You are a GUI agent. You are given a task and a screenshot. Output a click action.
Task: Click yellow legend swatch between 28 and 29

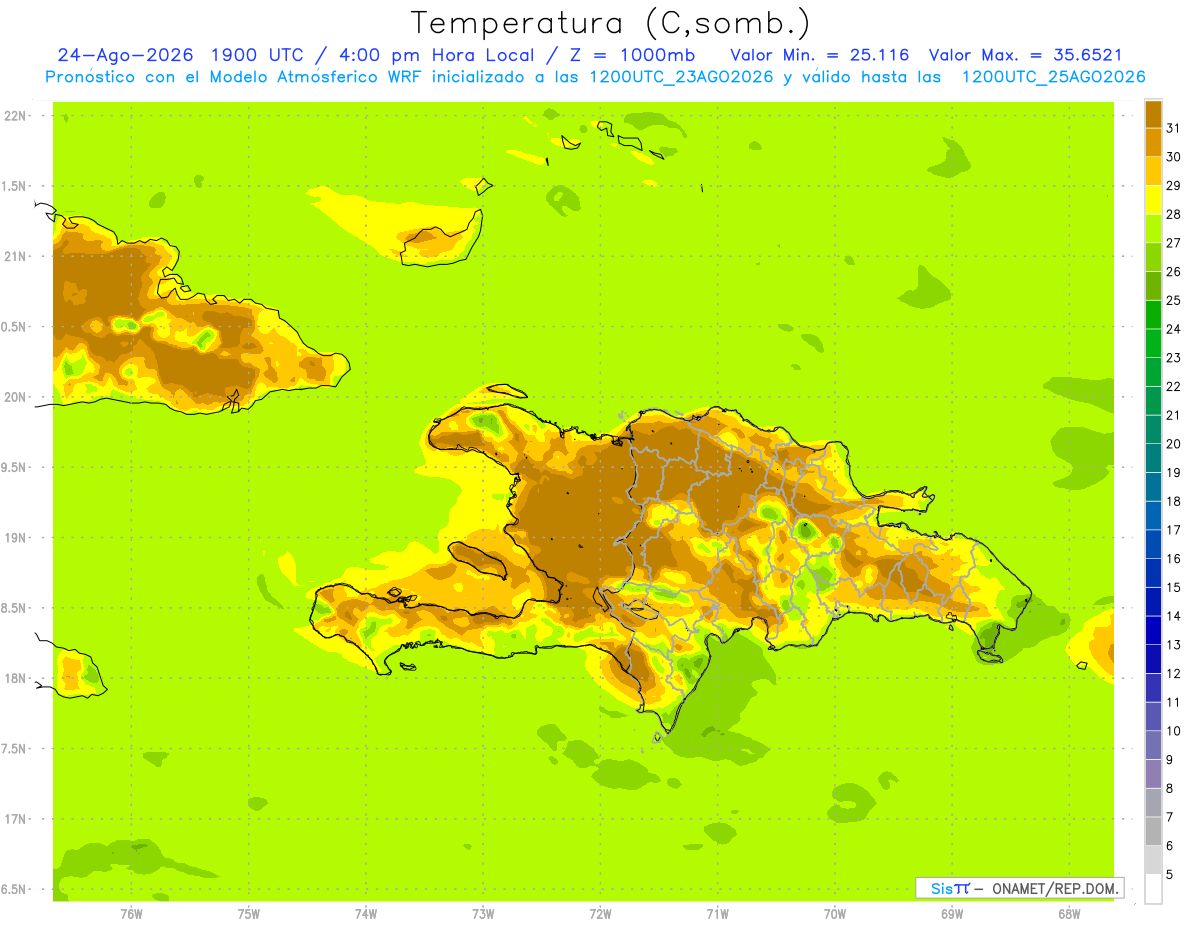click(1153, 200)
